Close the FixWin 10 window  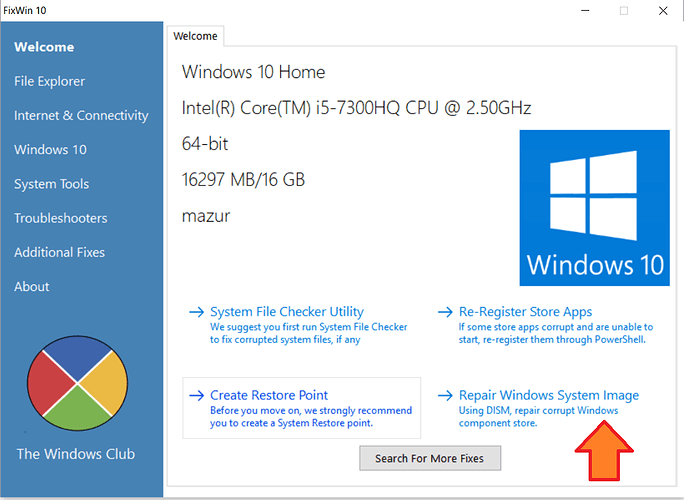[x=663, y=10]
